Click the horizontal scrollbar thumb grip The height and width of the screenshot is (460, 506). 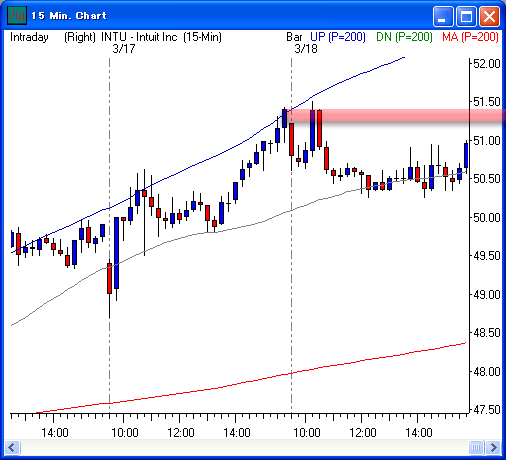click(476, 447)
